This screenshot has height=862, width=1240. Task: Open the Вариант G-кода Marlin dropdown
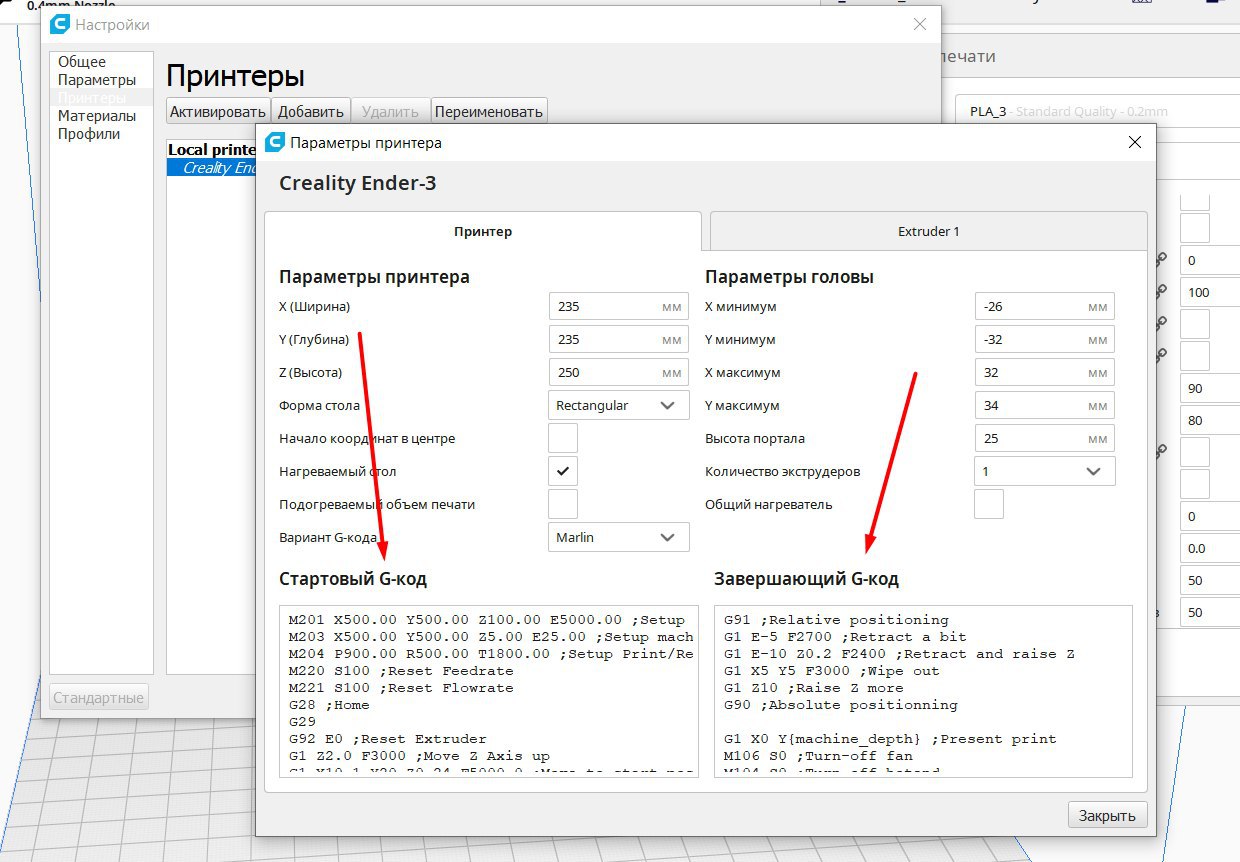pyautogui.click(x=619, y=537)
